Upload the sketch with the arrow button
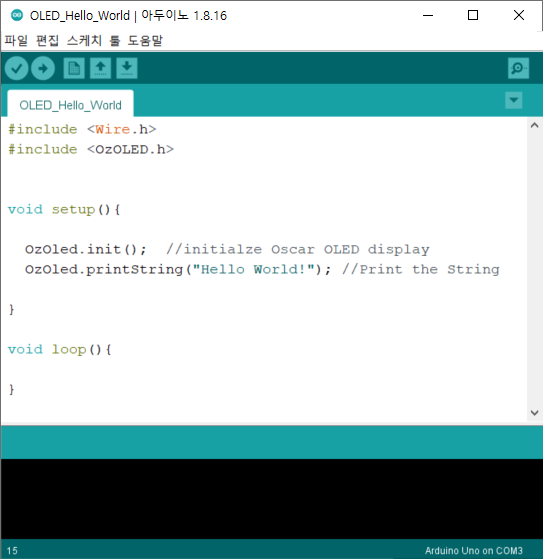 point(43,68)
